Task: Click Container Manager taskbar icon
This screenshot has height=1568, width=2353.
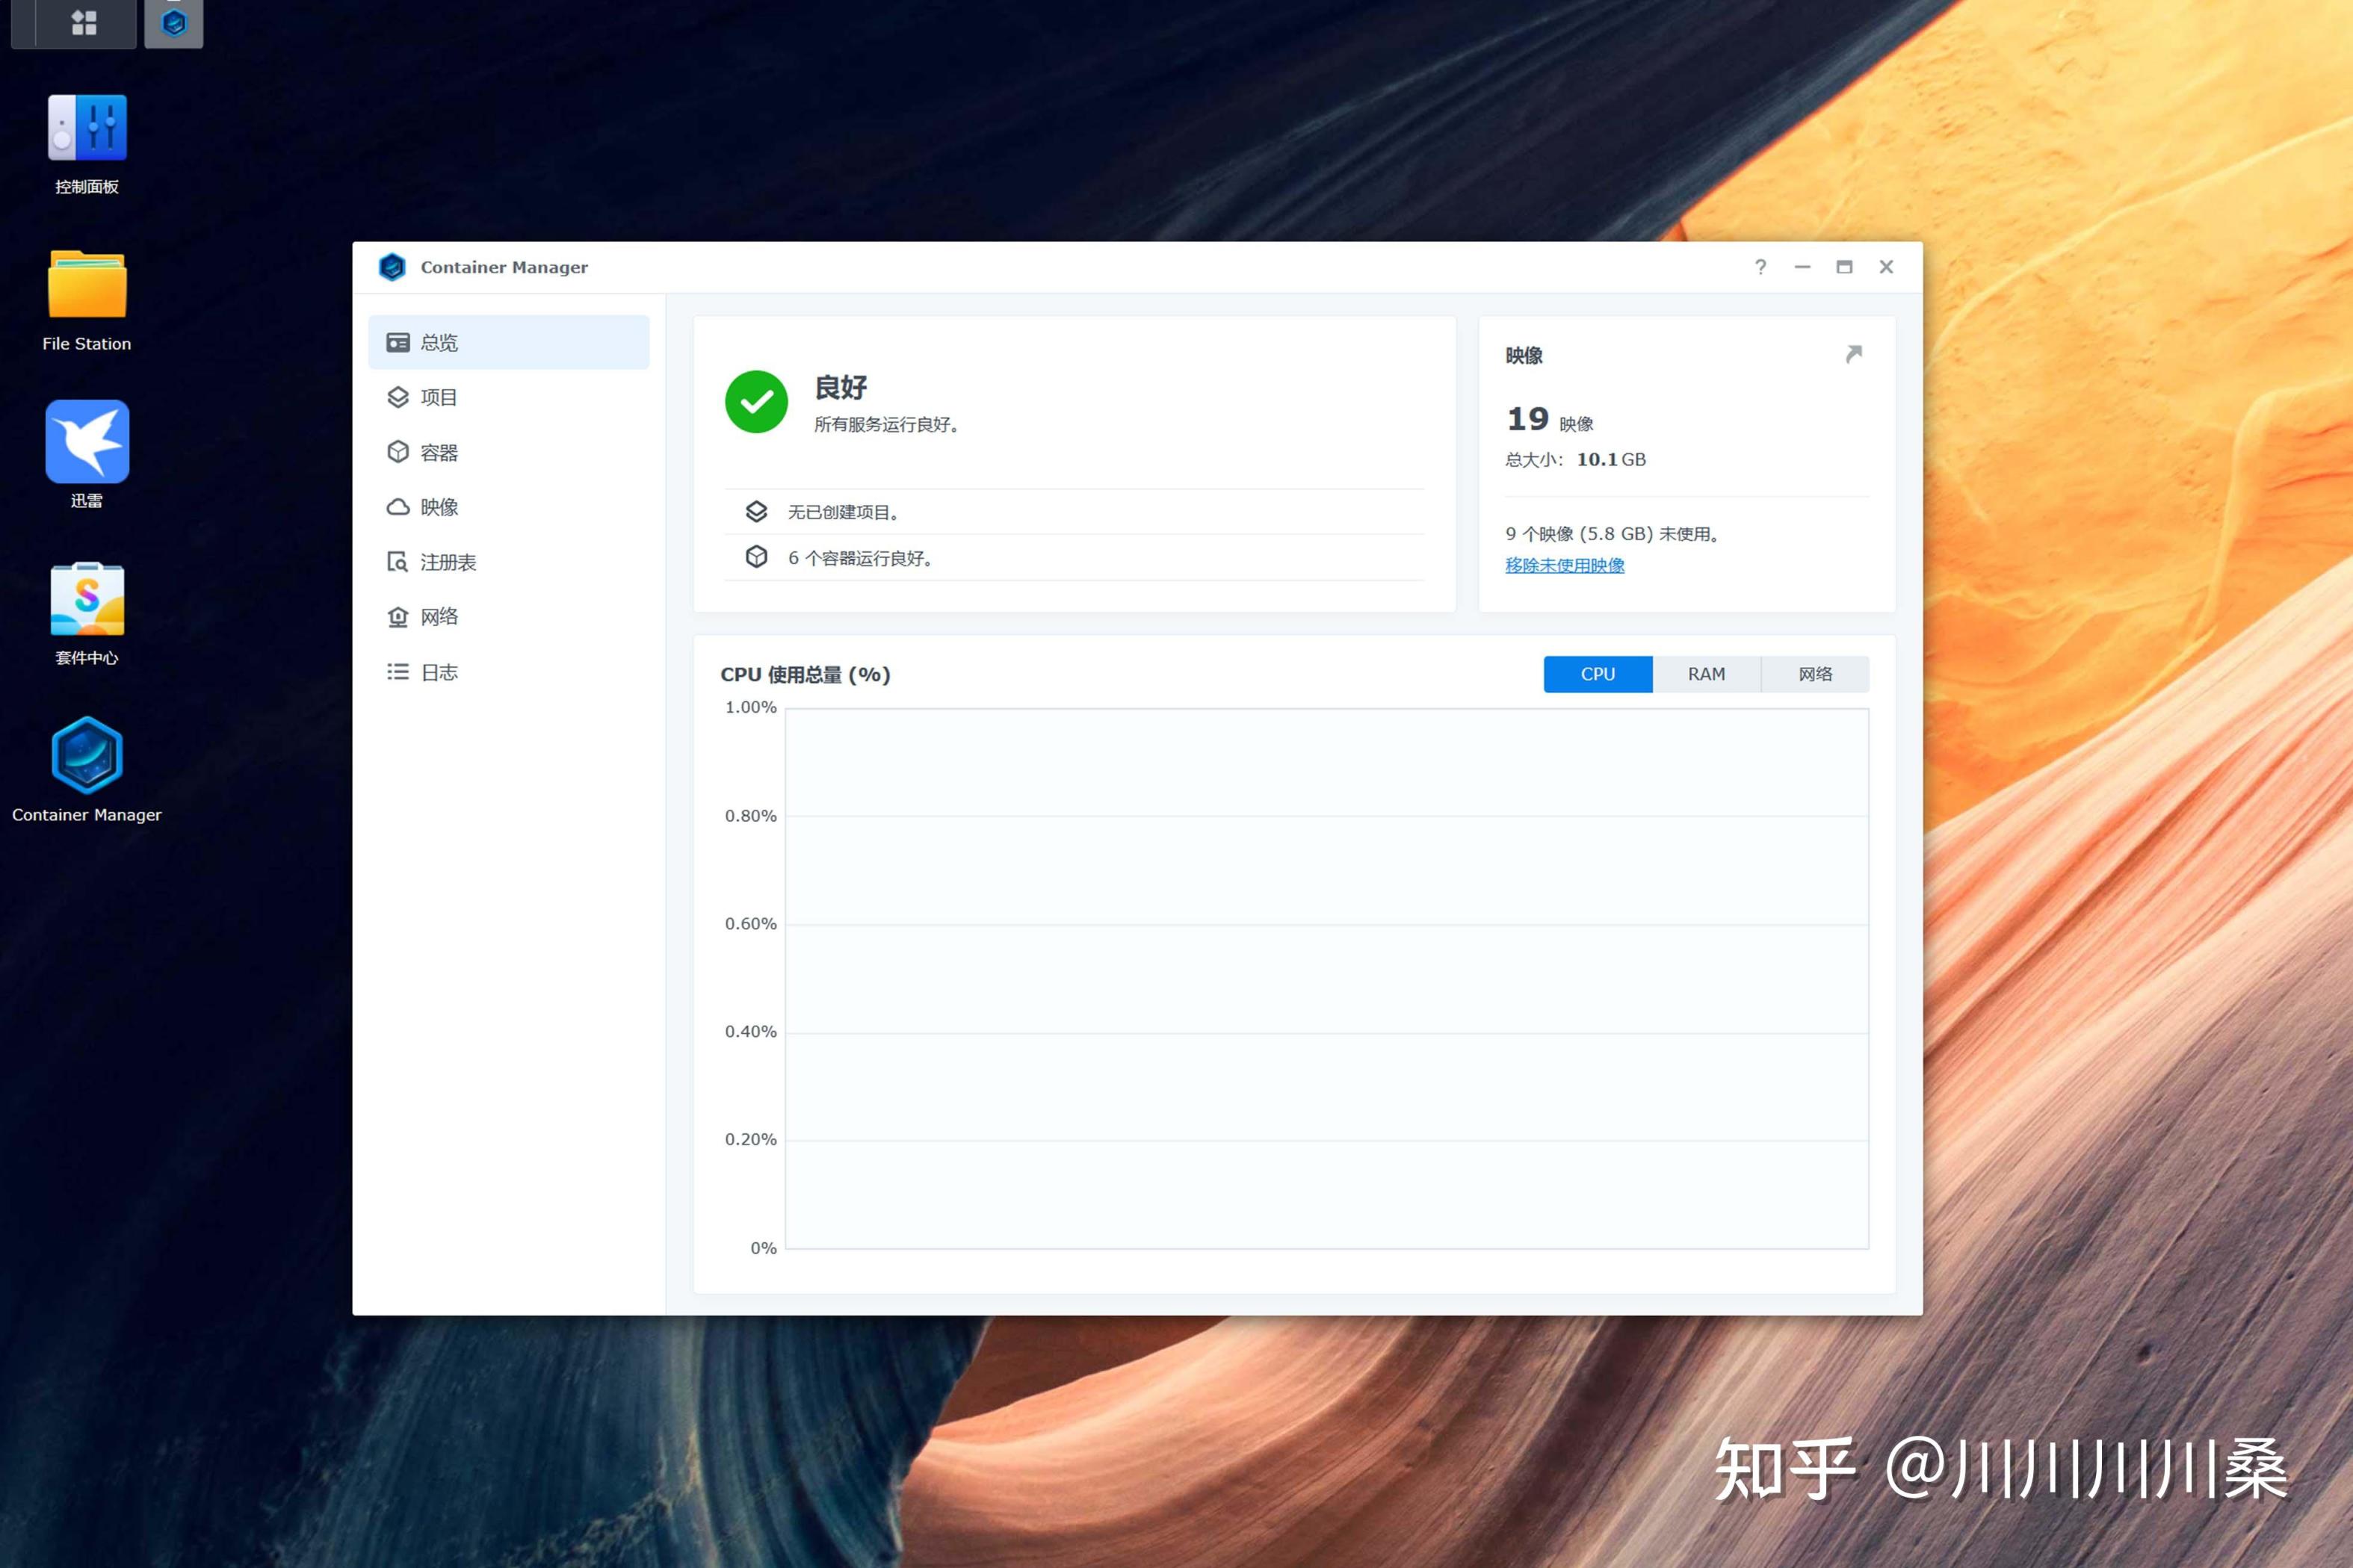Action: pos(174,22)
